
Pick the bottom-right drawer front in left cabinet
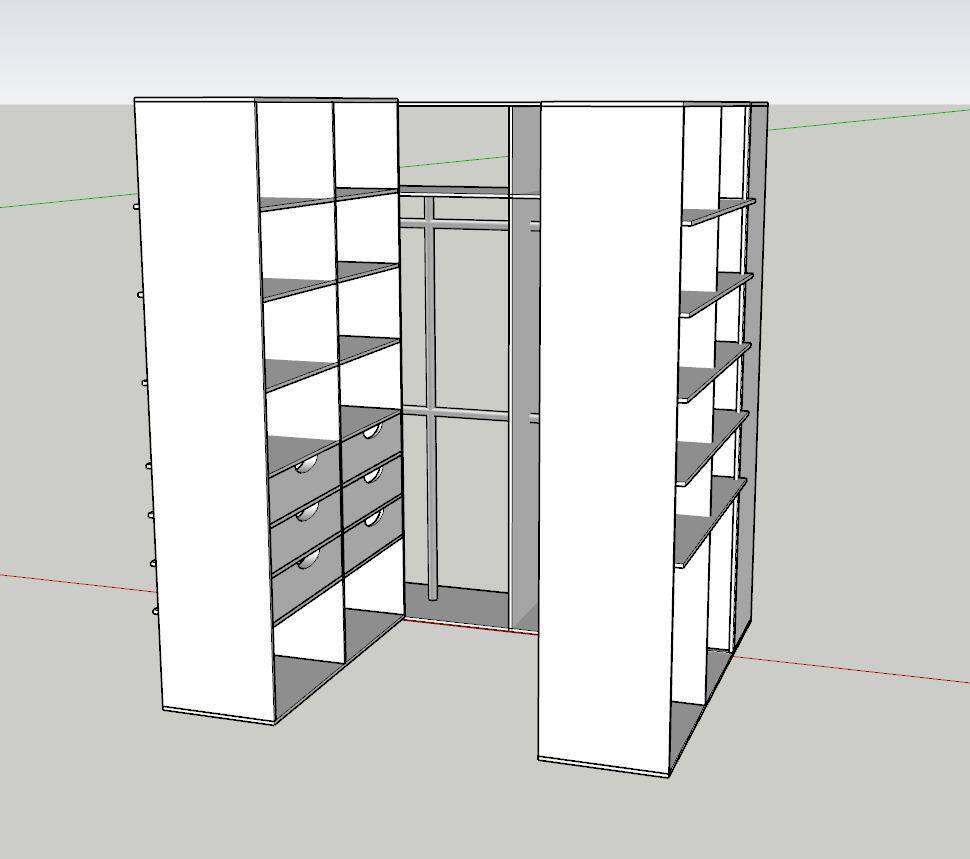pos(372,538)
